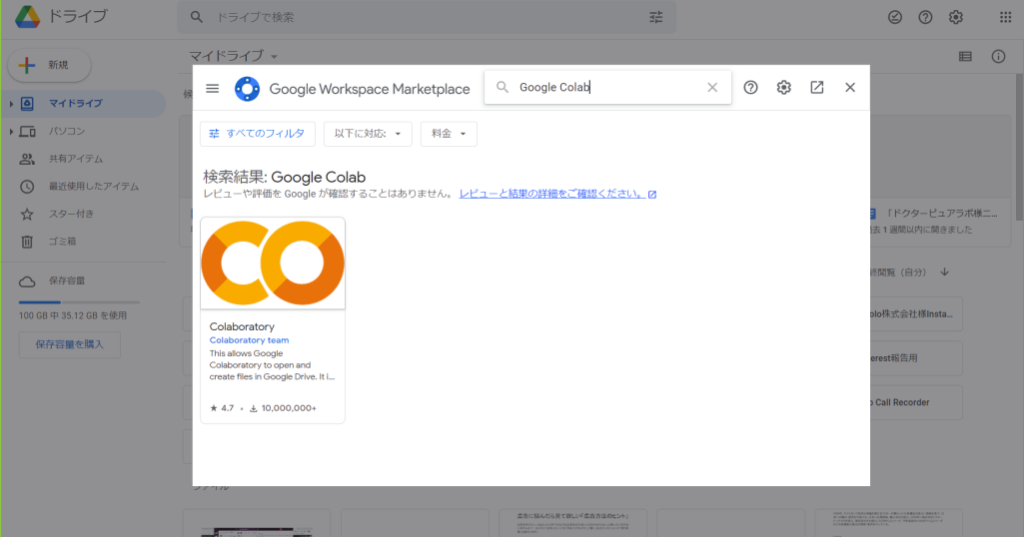The image size is (1024, 537).
Task: Open the すべてのフィルタ filters button
Action: [257, 134]
